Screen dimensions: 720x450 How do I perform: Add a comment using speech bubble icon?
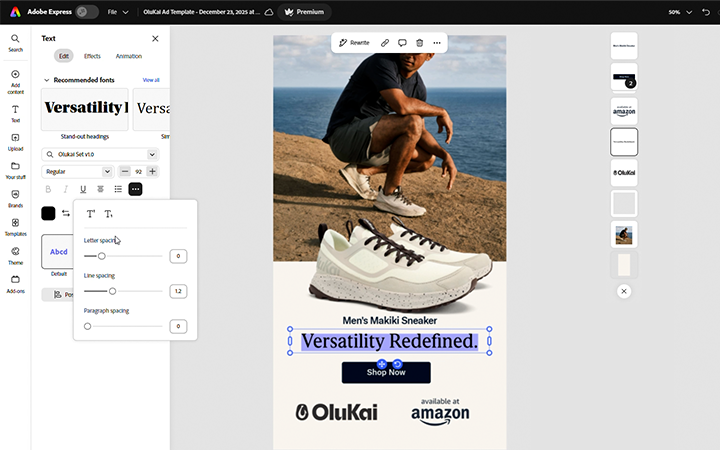[402, 43]
